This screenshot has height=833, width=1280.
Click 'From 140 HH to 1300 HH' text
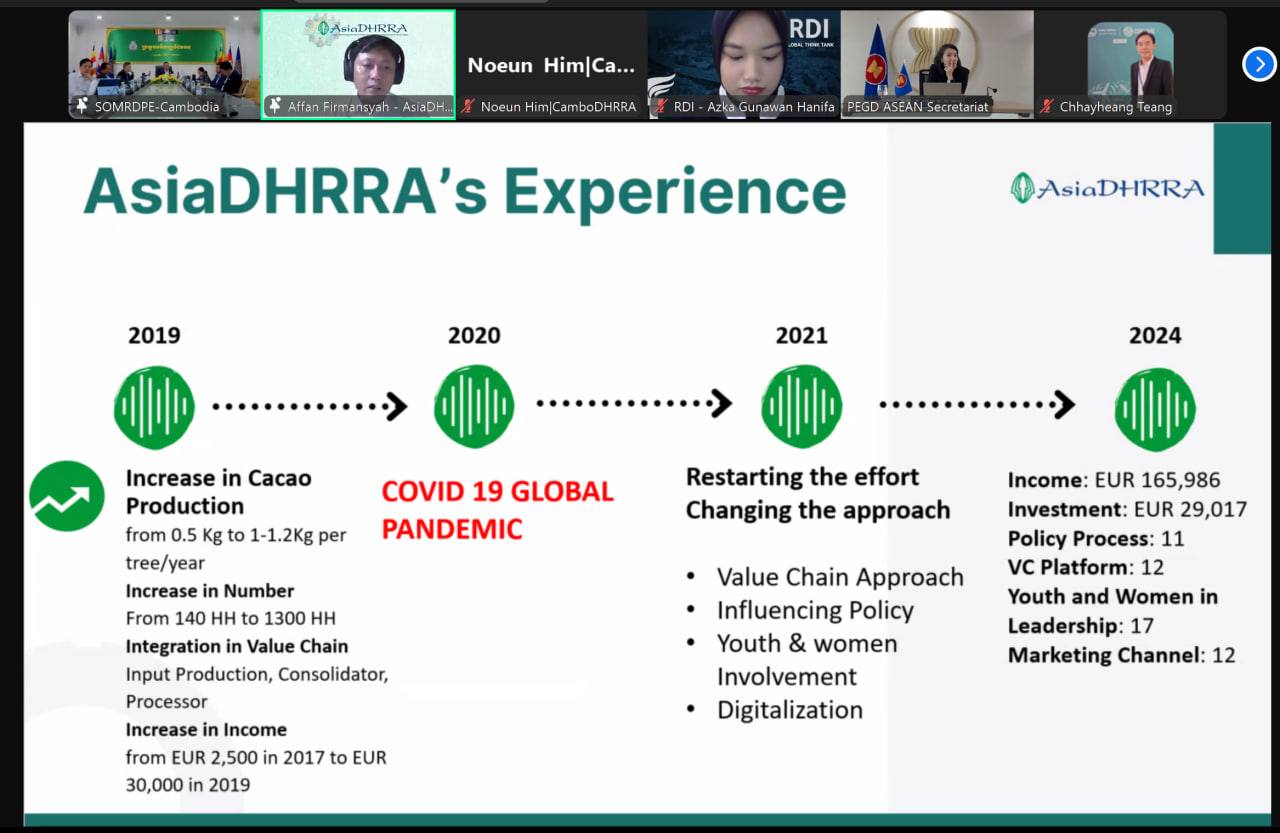tap(230, 618)
